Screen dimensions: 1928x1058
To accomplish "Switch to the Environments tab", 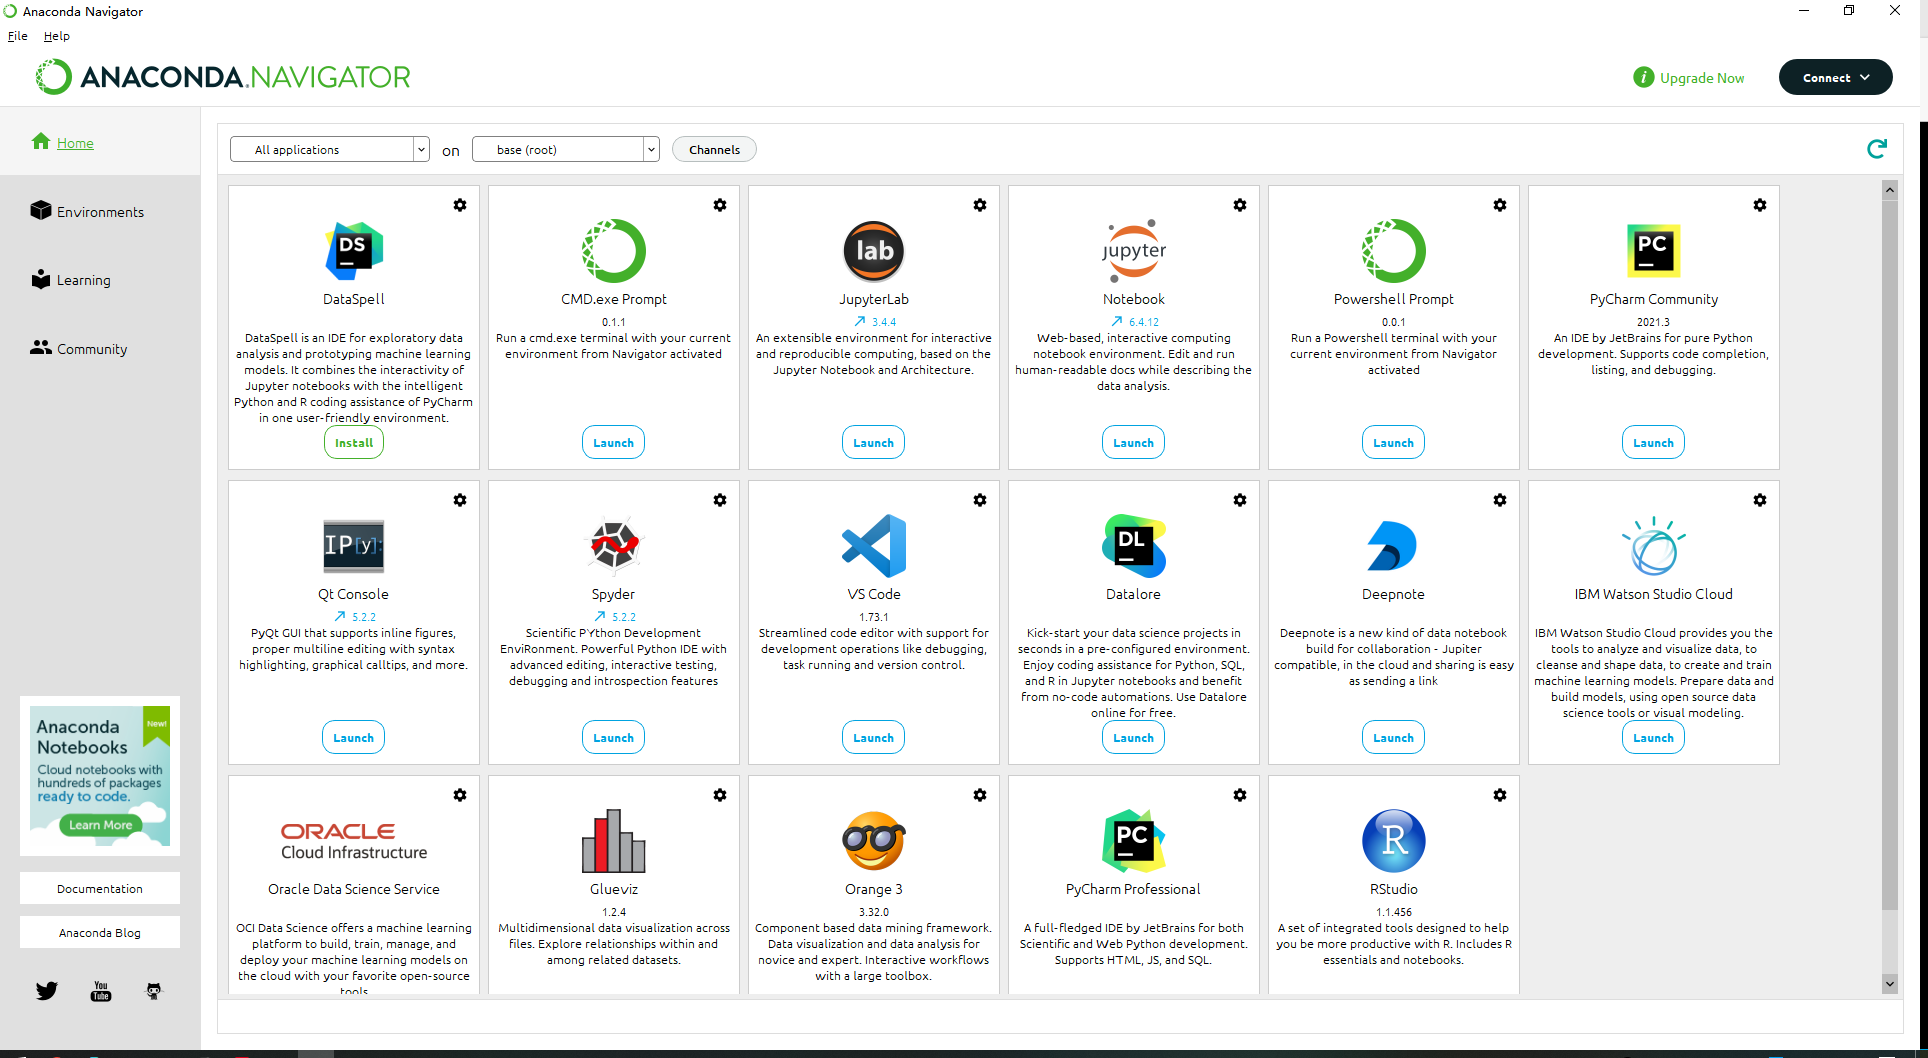I will click(x=87, y=211).
